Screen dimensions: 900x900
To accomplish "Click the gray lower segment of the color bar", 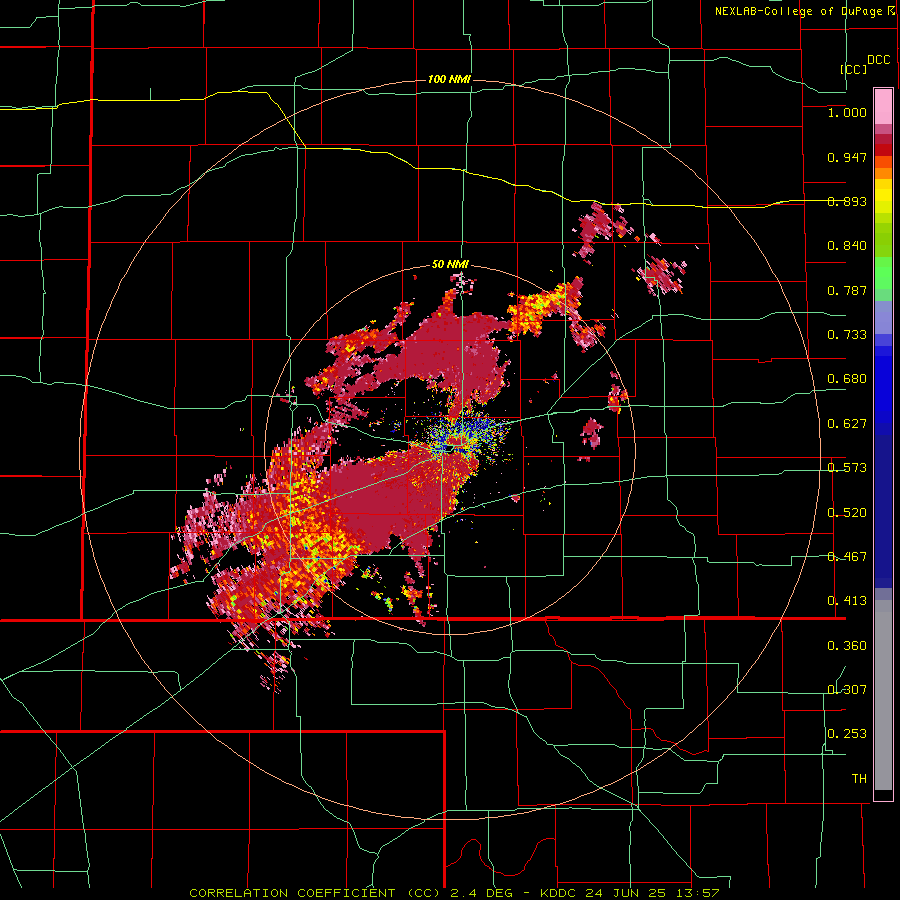I will tap(883, 695).
